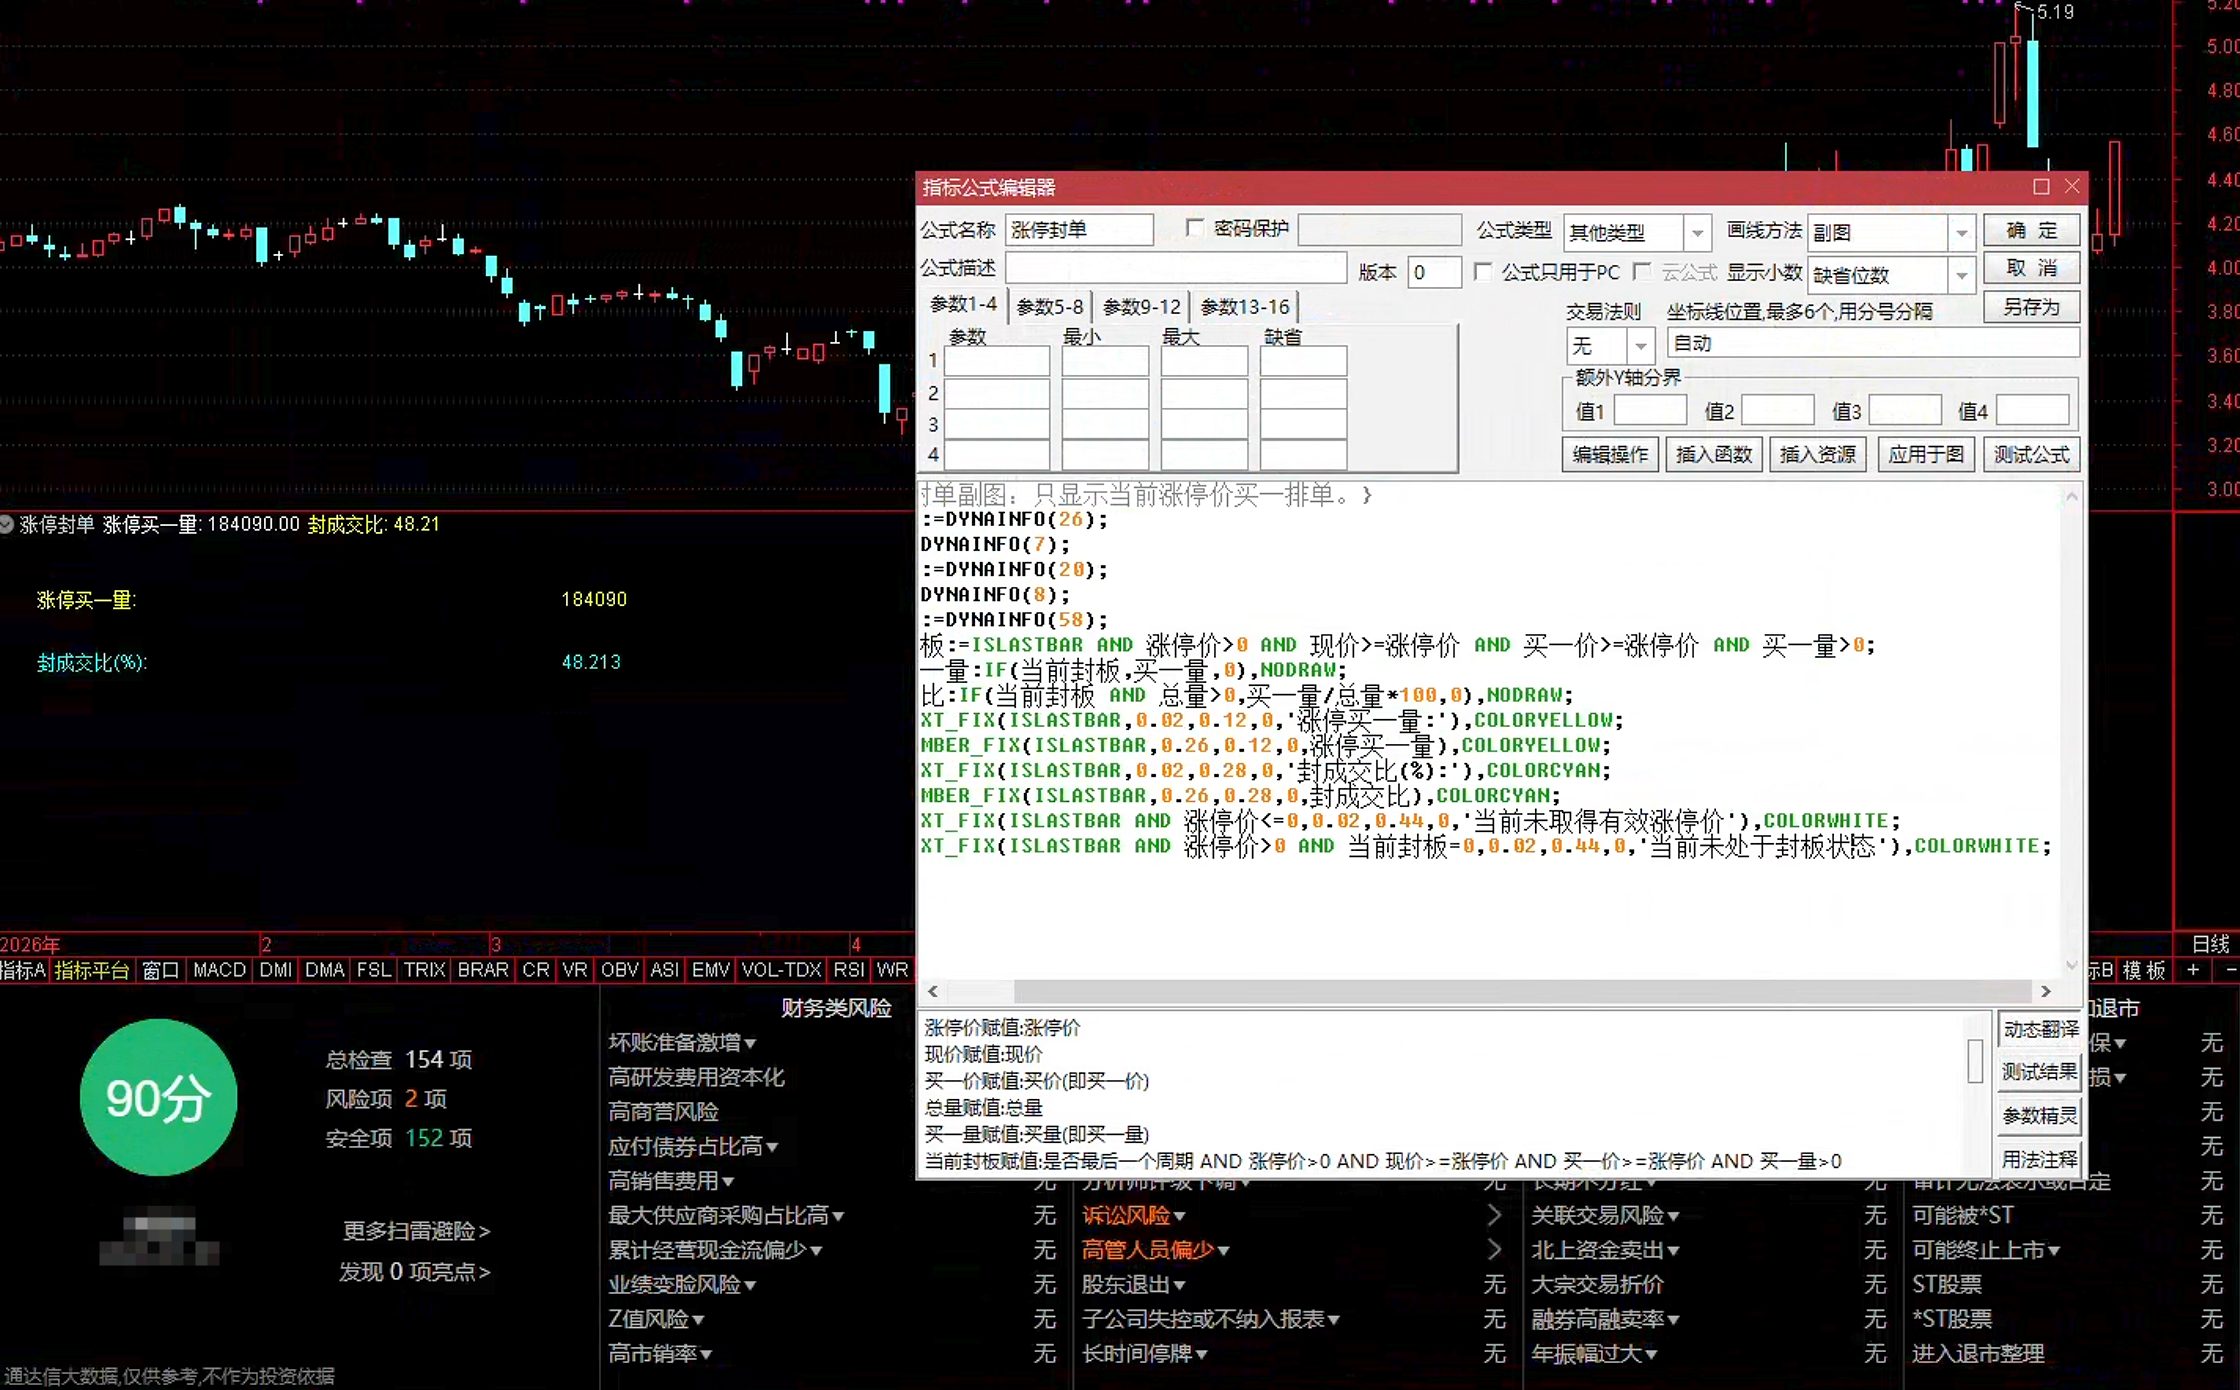Click 公式名称 input field
The image size is (2240, 1390).
click(1079, 230)
